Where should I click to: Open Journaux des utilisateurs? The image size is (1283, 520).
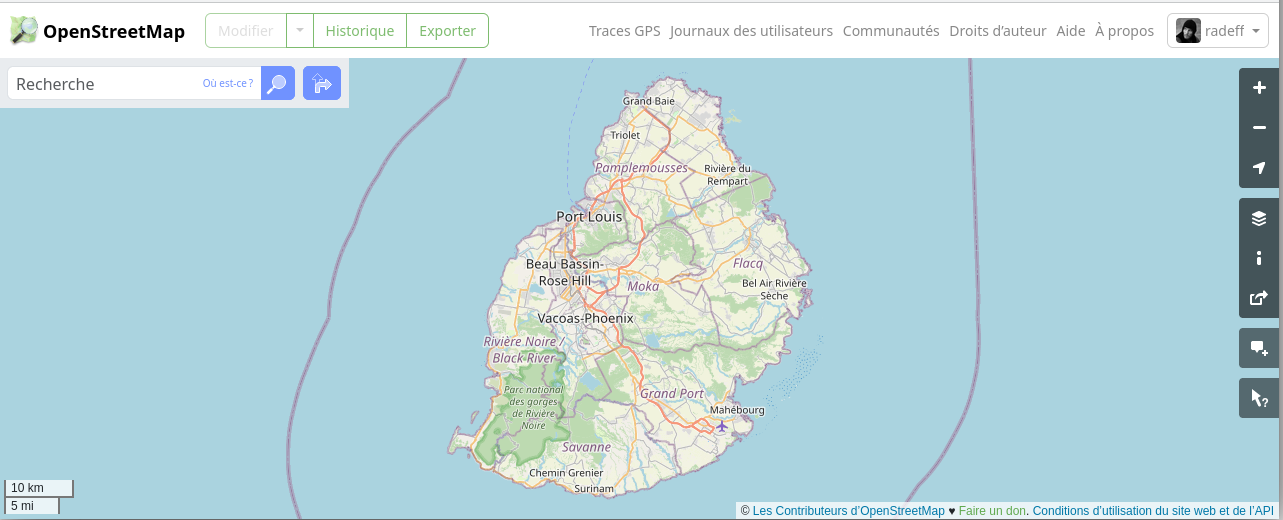tap(752, 31)
